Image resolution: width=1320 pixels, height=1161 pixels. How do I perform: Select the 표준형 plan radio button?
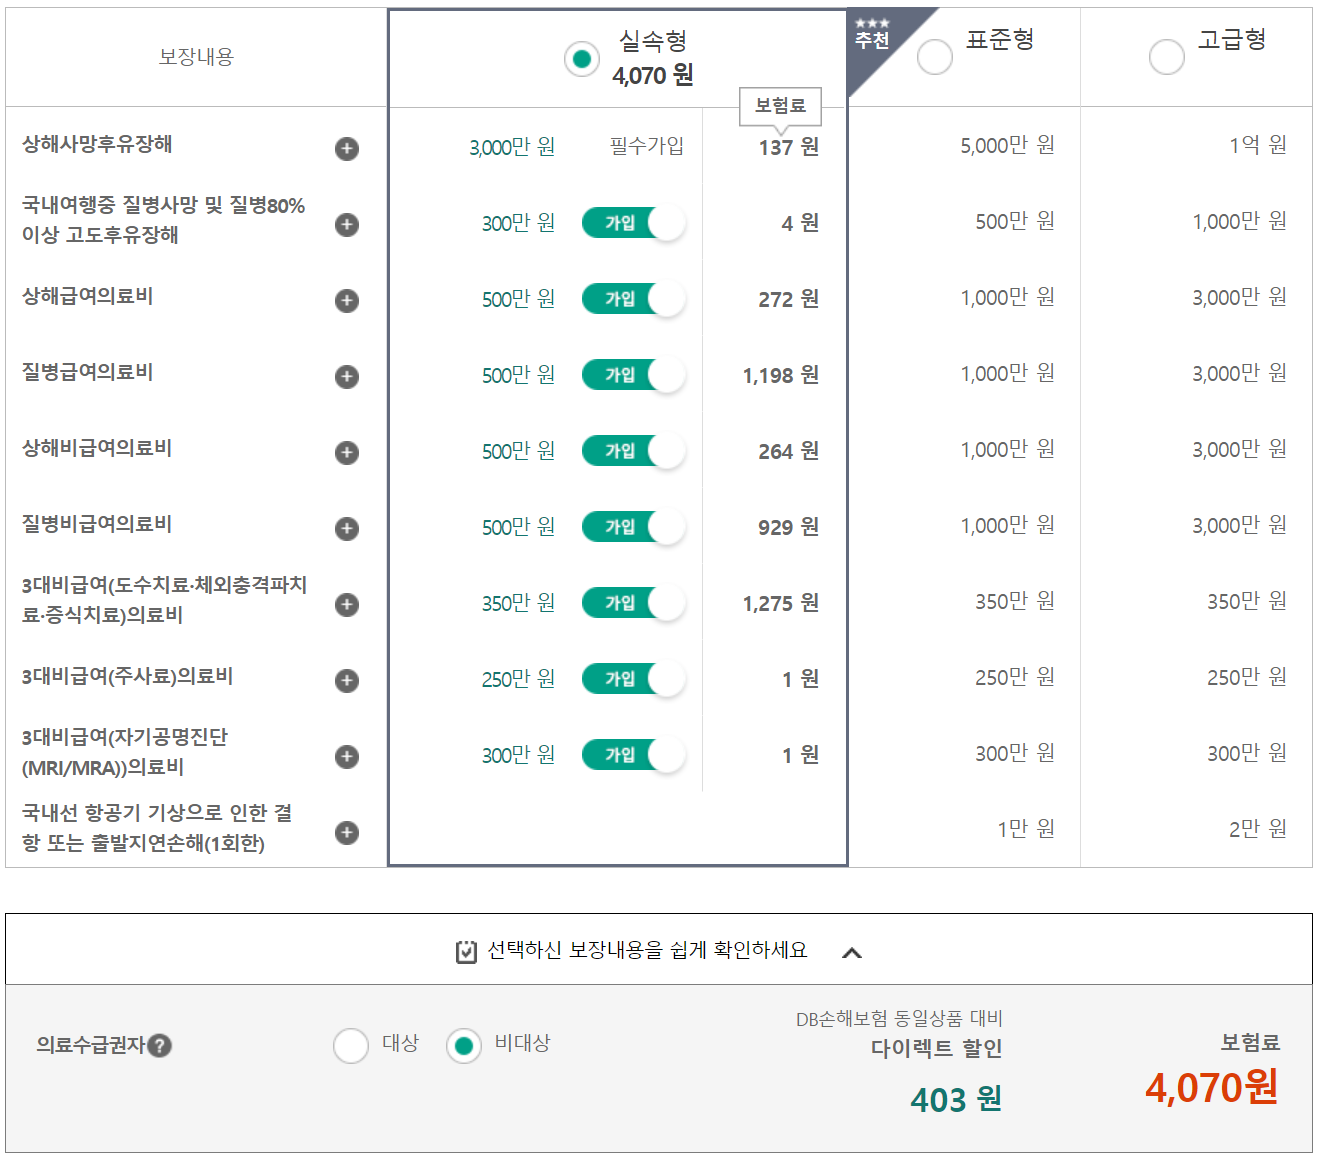934,57
